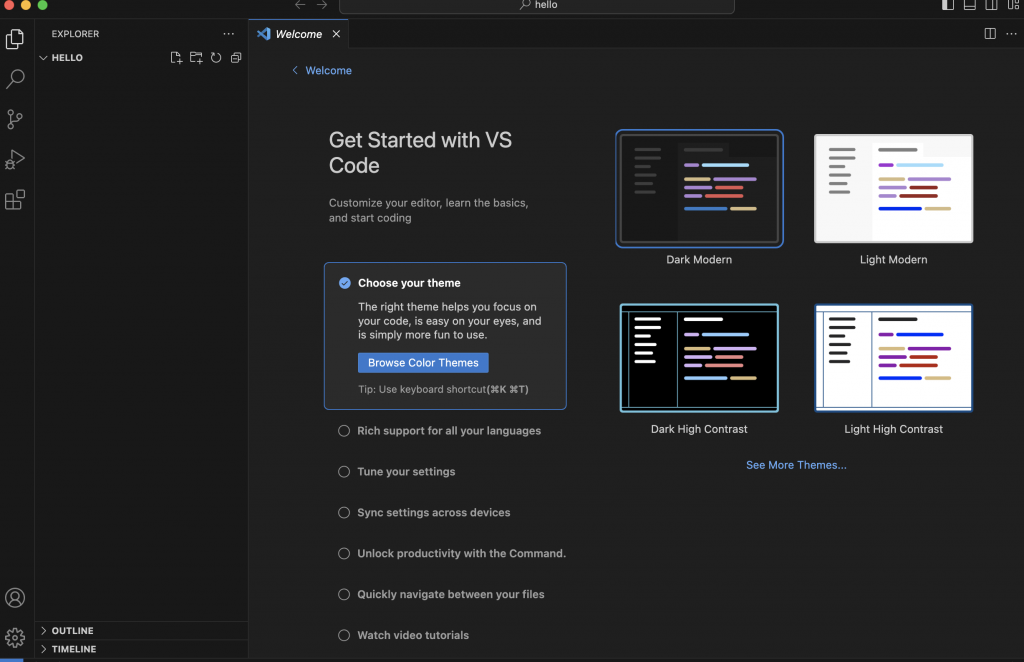Choose the Dark High Contrast theme preview

click(x=699, y=358)
